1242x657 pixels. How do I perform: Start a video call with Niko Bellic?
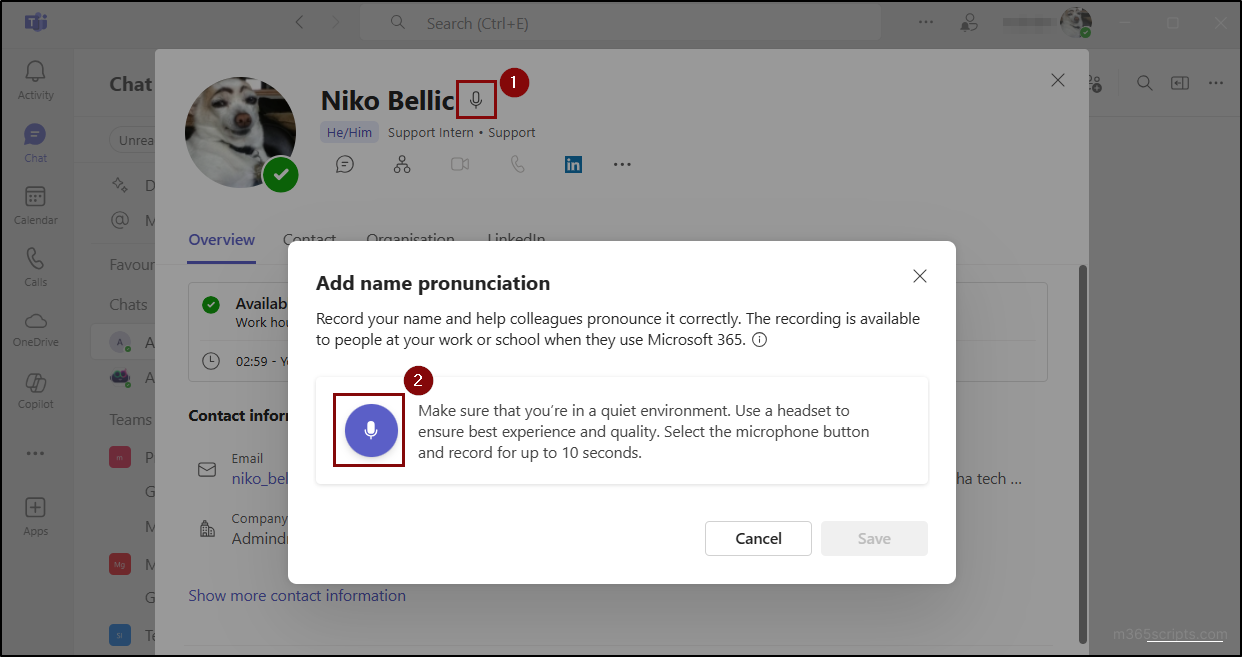point(460,164)
